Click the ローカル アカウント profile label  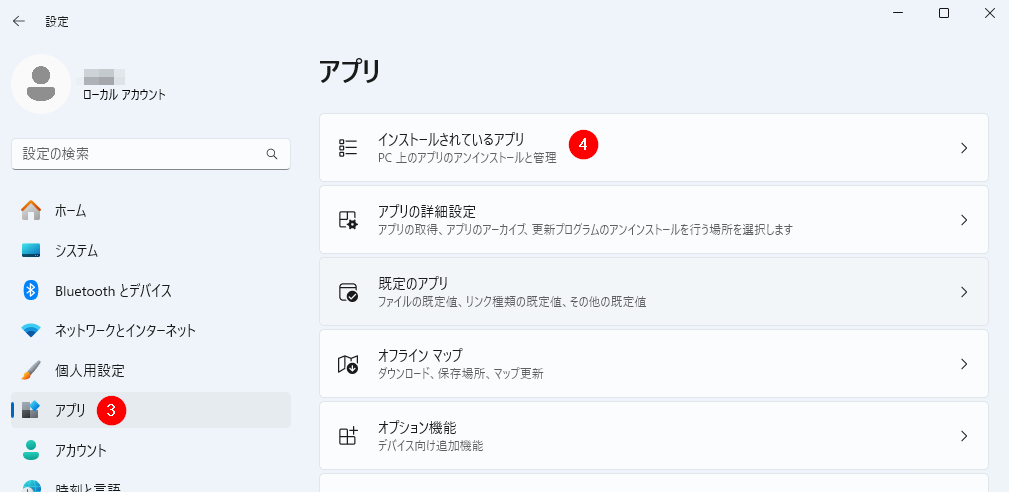[x=125, y=95]
